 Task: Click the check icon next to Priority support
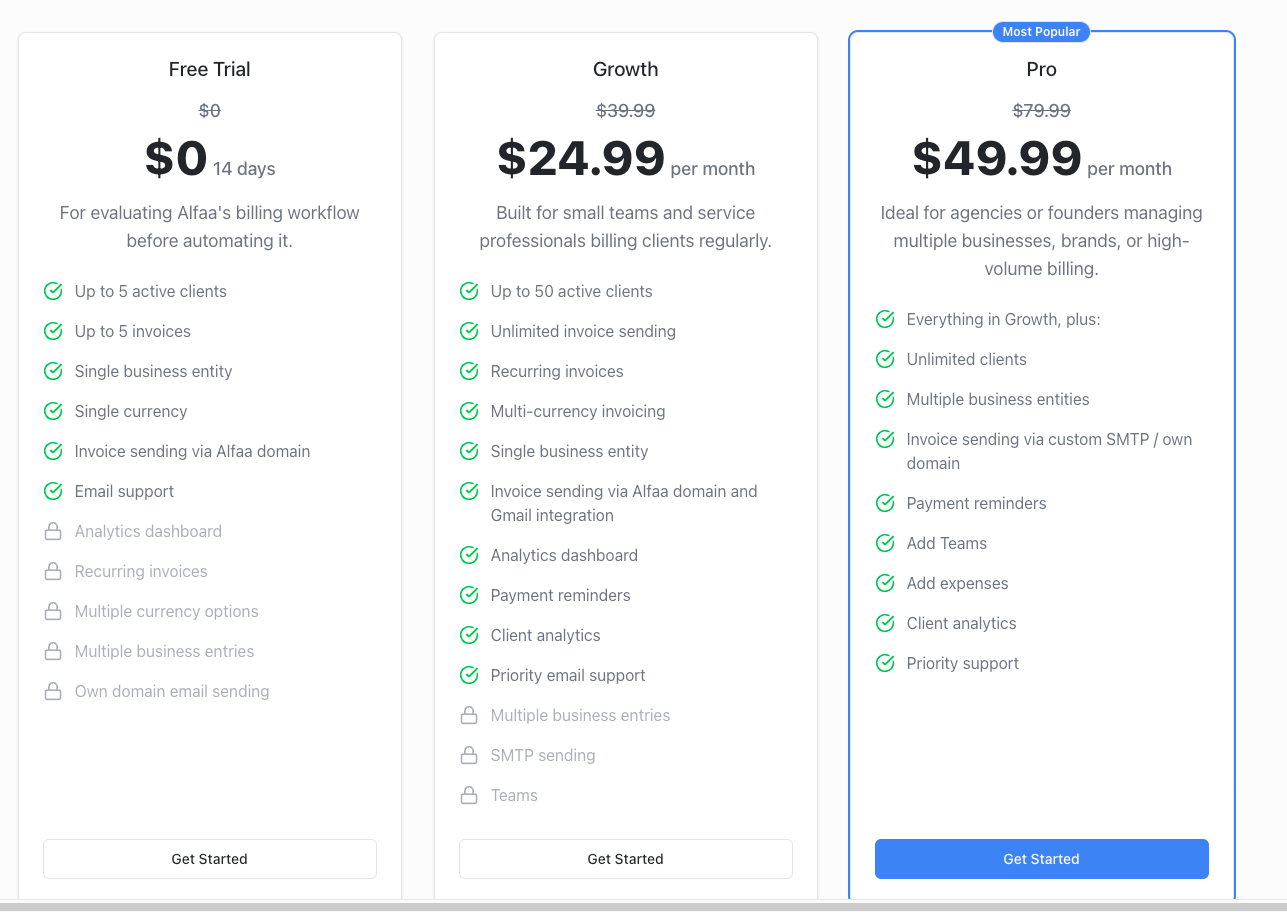coord(885,663)
